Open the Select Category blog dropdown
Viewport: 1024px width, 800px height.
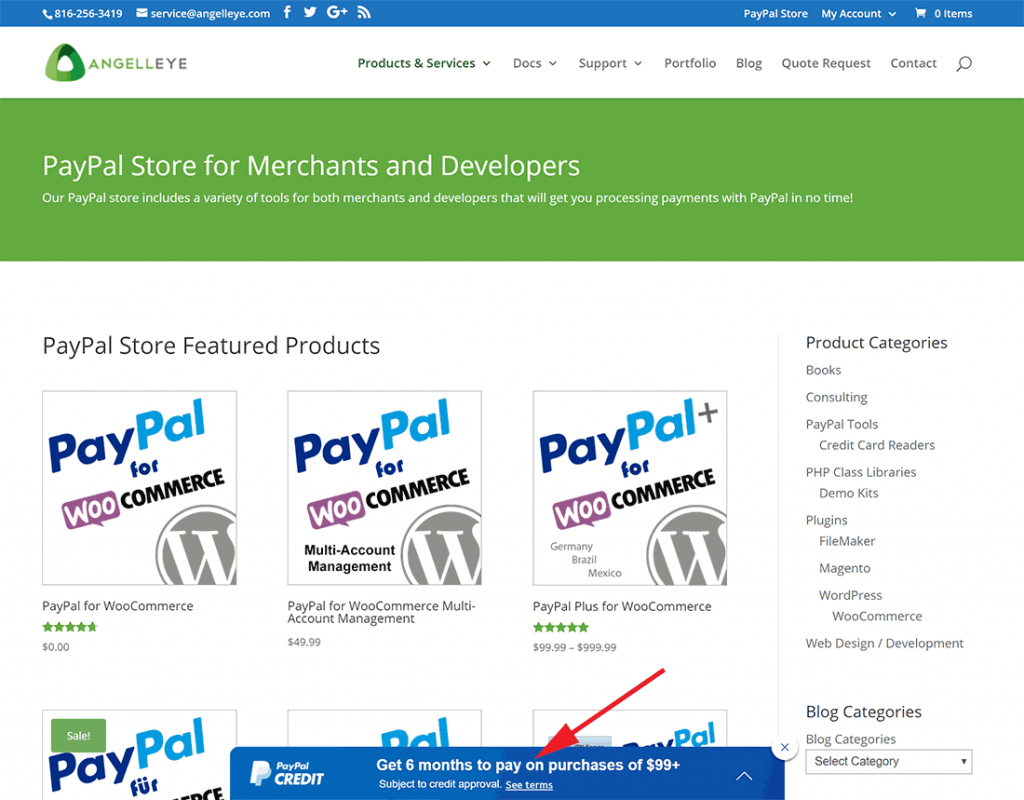(x=888, y=761)
